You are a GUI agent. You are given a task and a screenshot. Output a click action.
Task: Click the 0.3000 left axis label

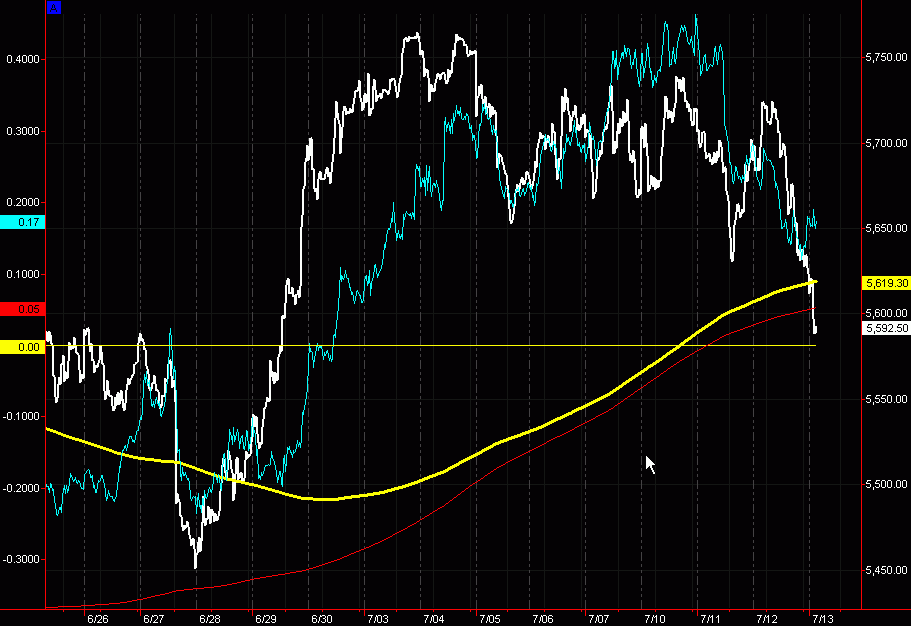tap(23, 131)
